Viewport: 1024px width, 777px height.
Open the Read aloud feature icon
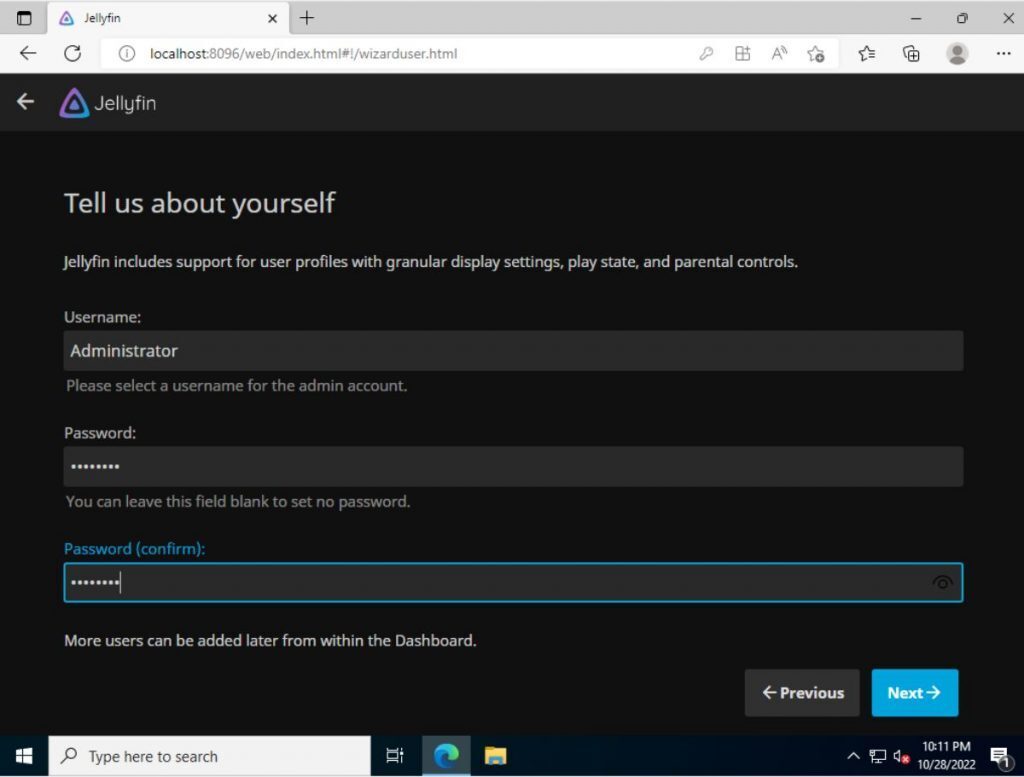pos(779,54)
